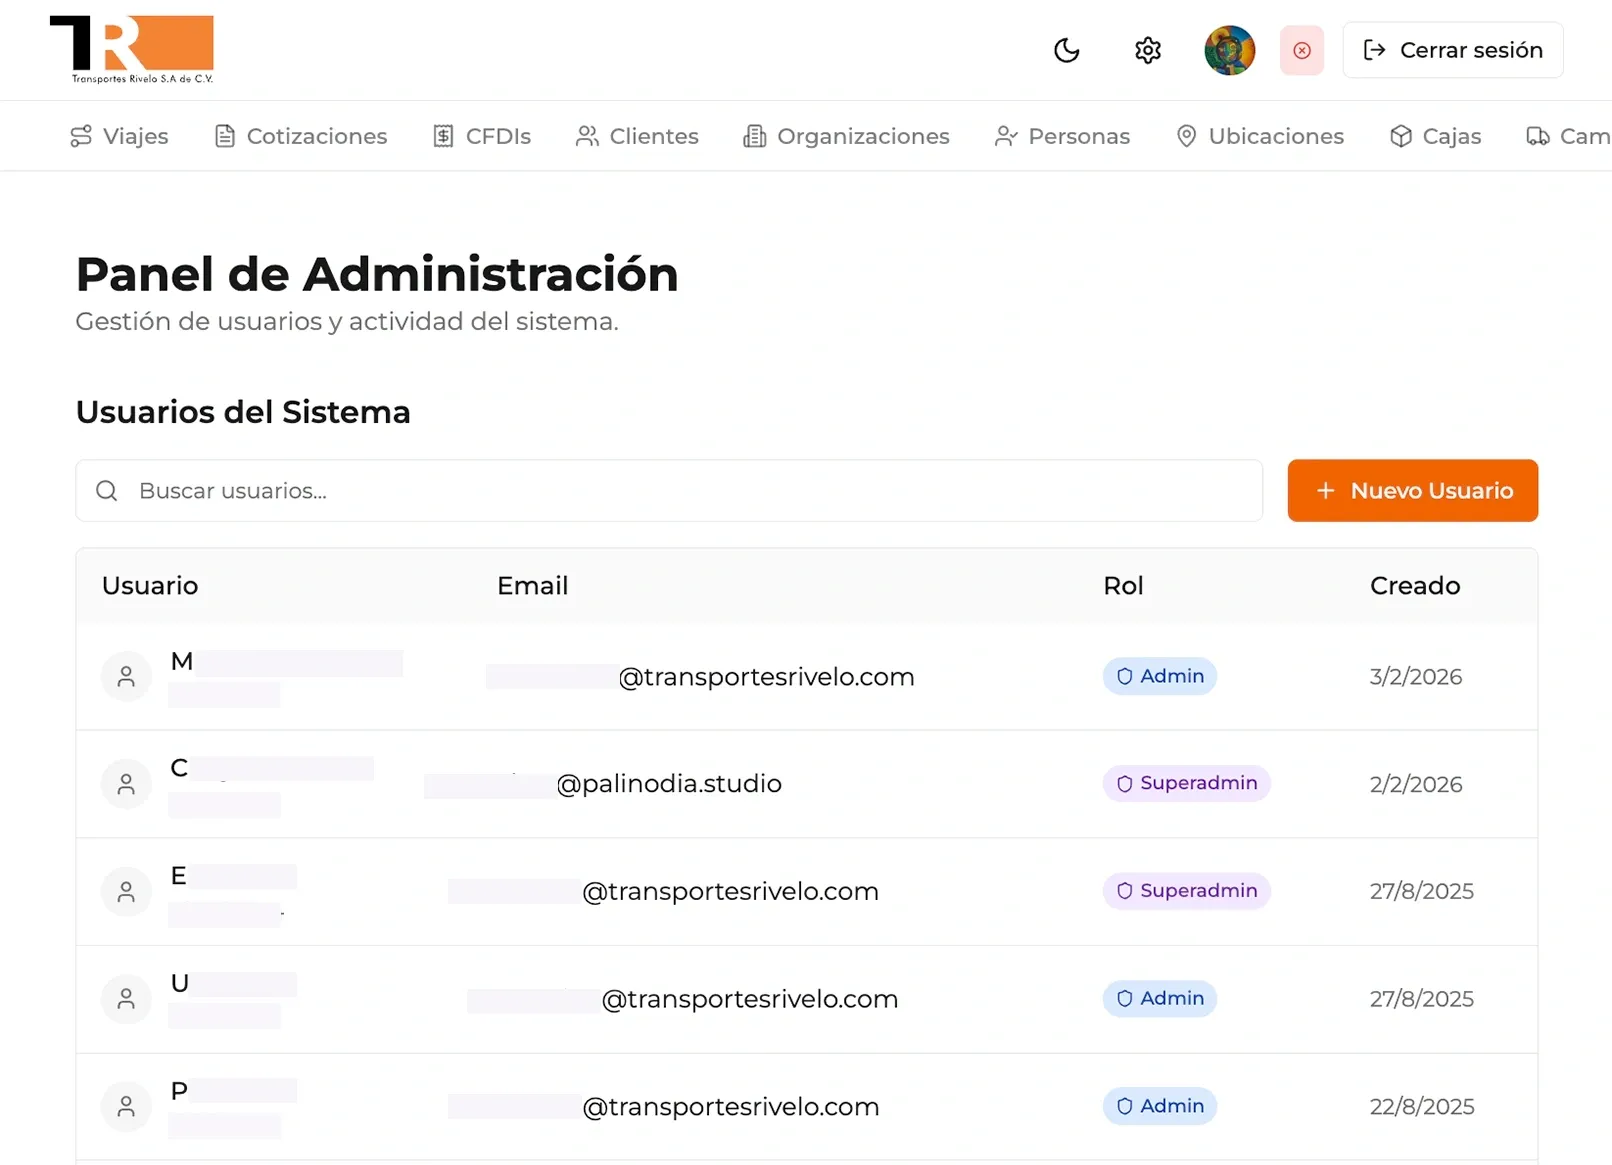Click the Ubicaciones map pin icon
This screenshot has width=1612, height=1165.
(1186, 136)
